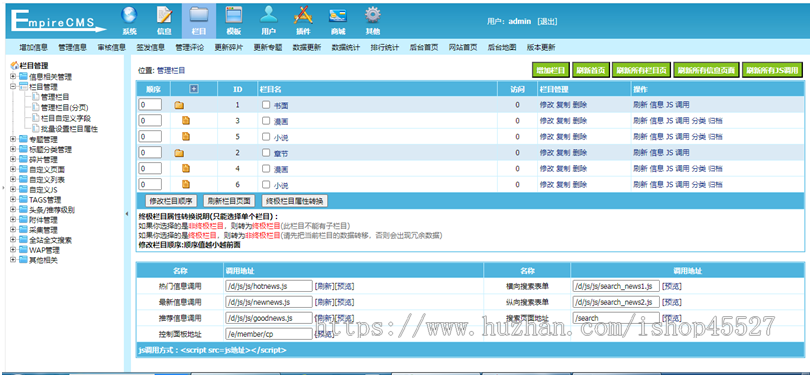This screenshot has width=812, height=377.
Task: Click the folder icon beside 碎片管理
Action: pos(23,160)
